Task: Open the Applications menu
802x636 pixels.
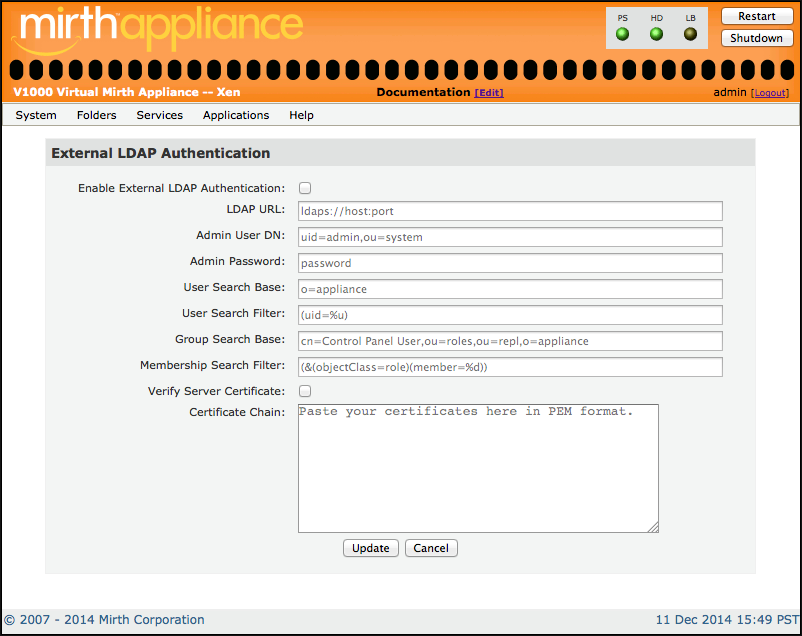Action: pyautogui.click(x=236, y=115)
